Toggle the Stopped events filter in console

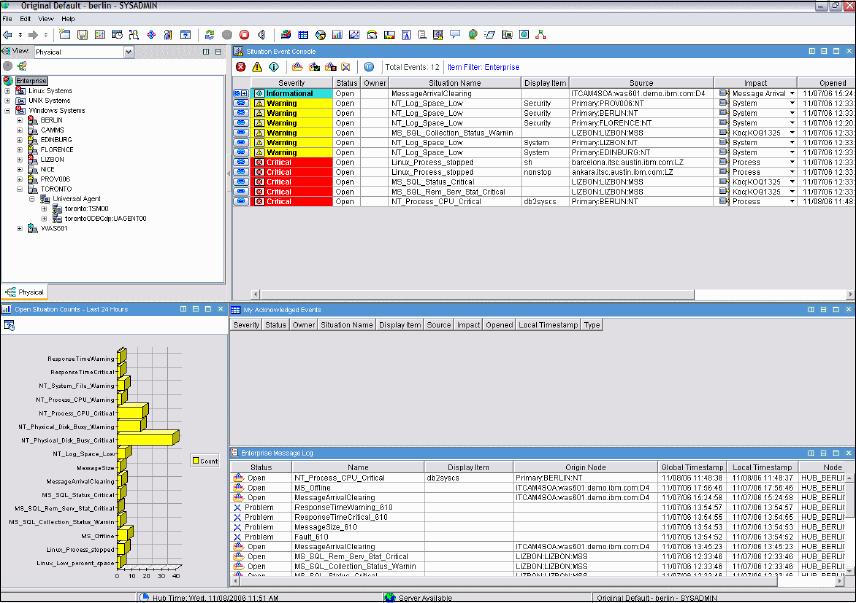click(331, 67)
